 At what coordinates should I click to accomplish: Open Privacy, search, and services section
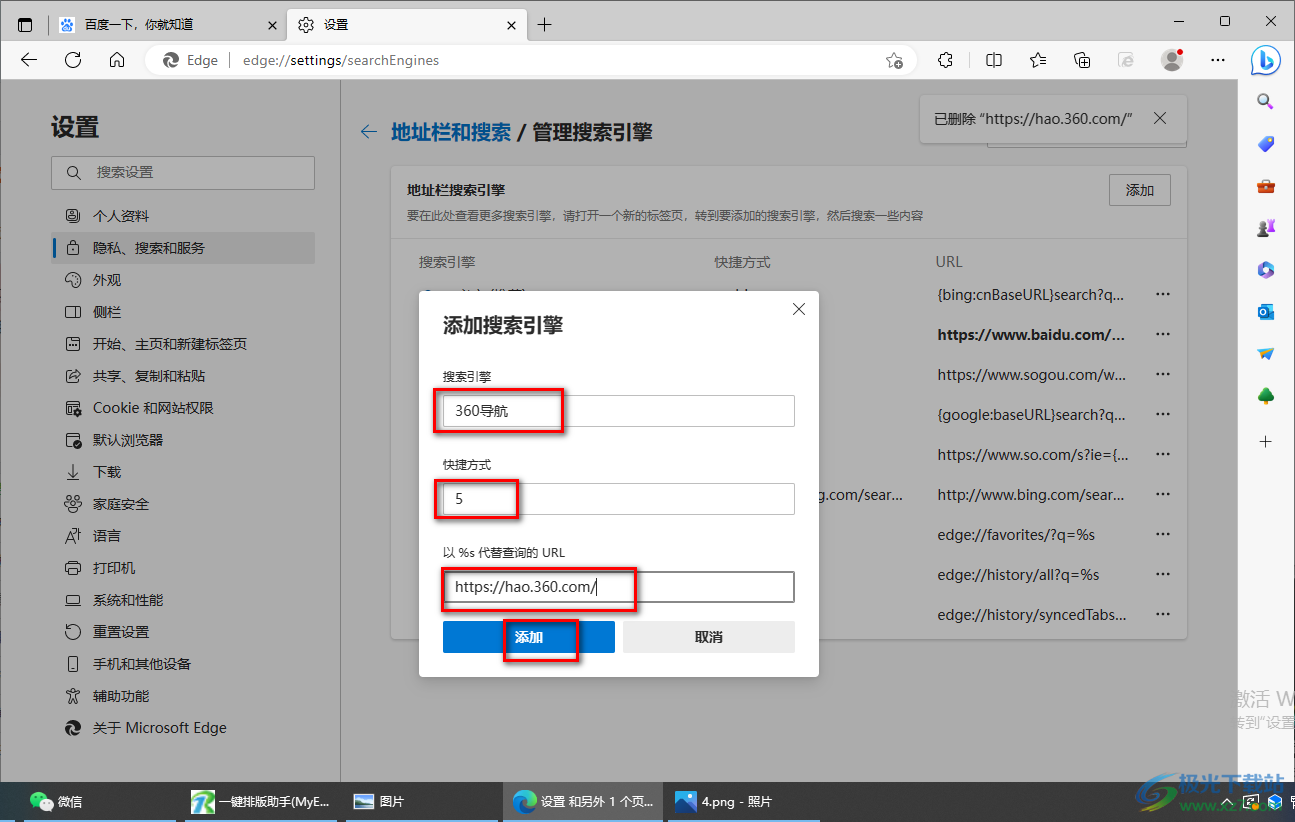[x=183, y=248]
